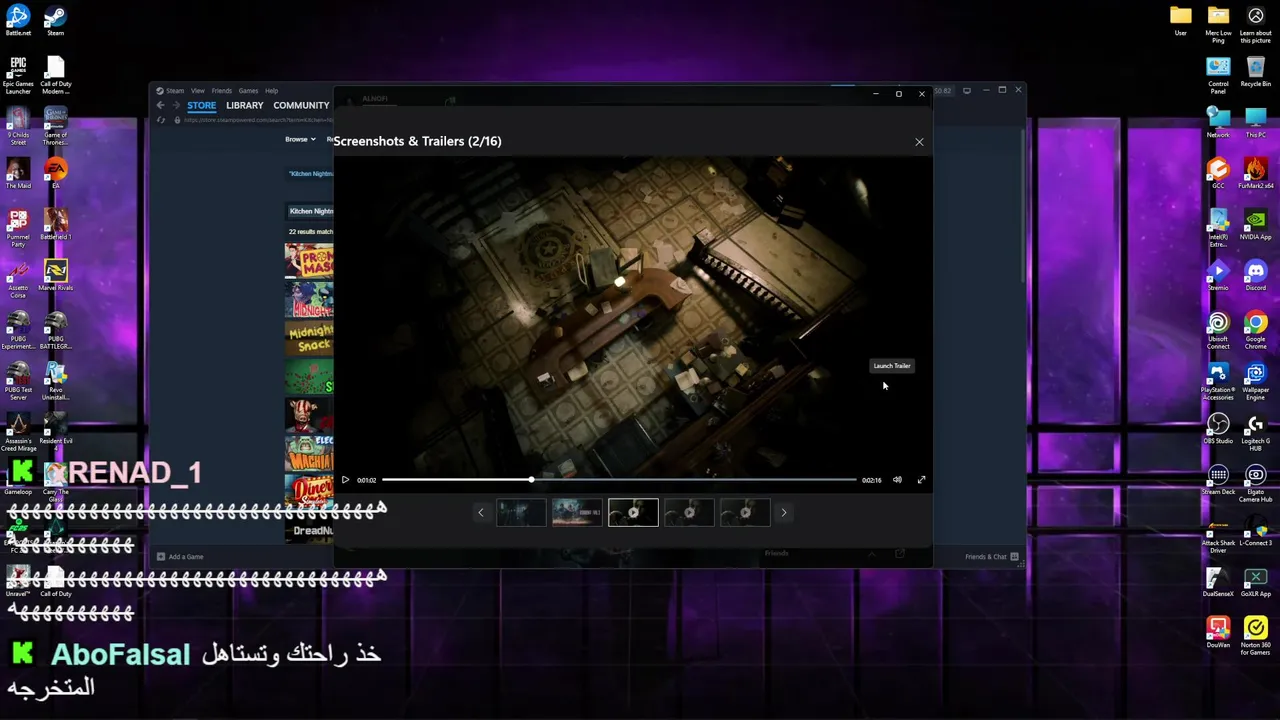Open Google Chrome desktop shortcut
This screenshot has height=720, width=1280.
[1256, 330]
